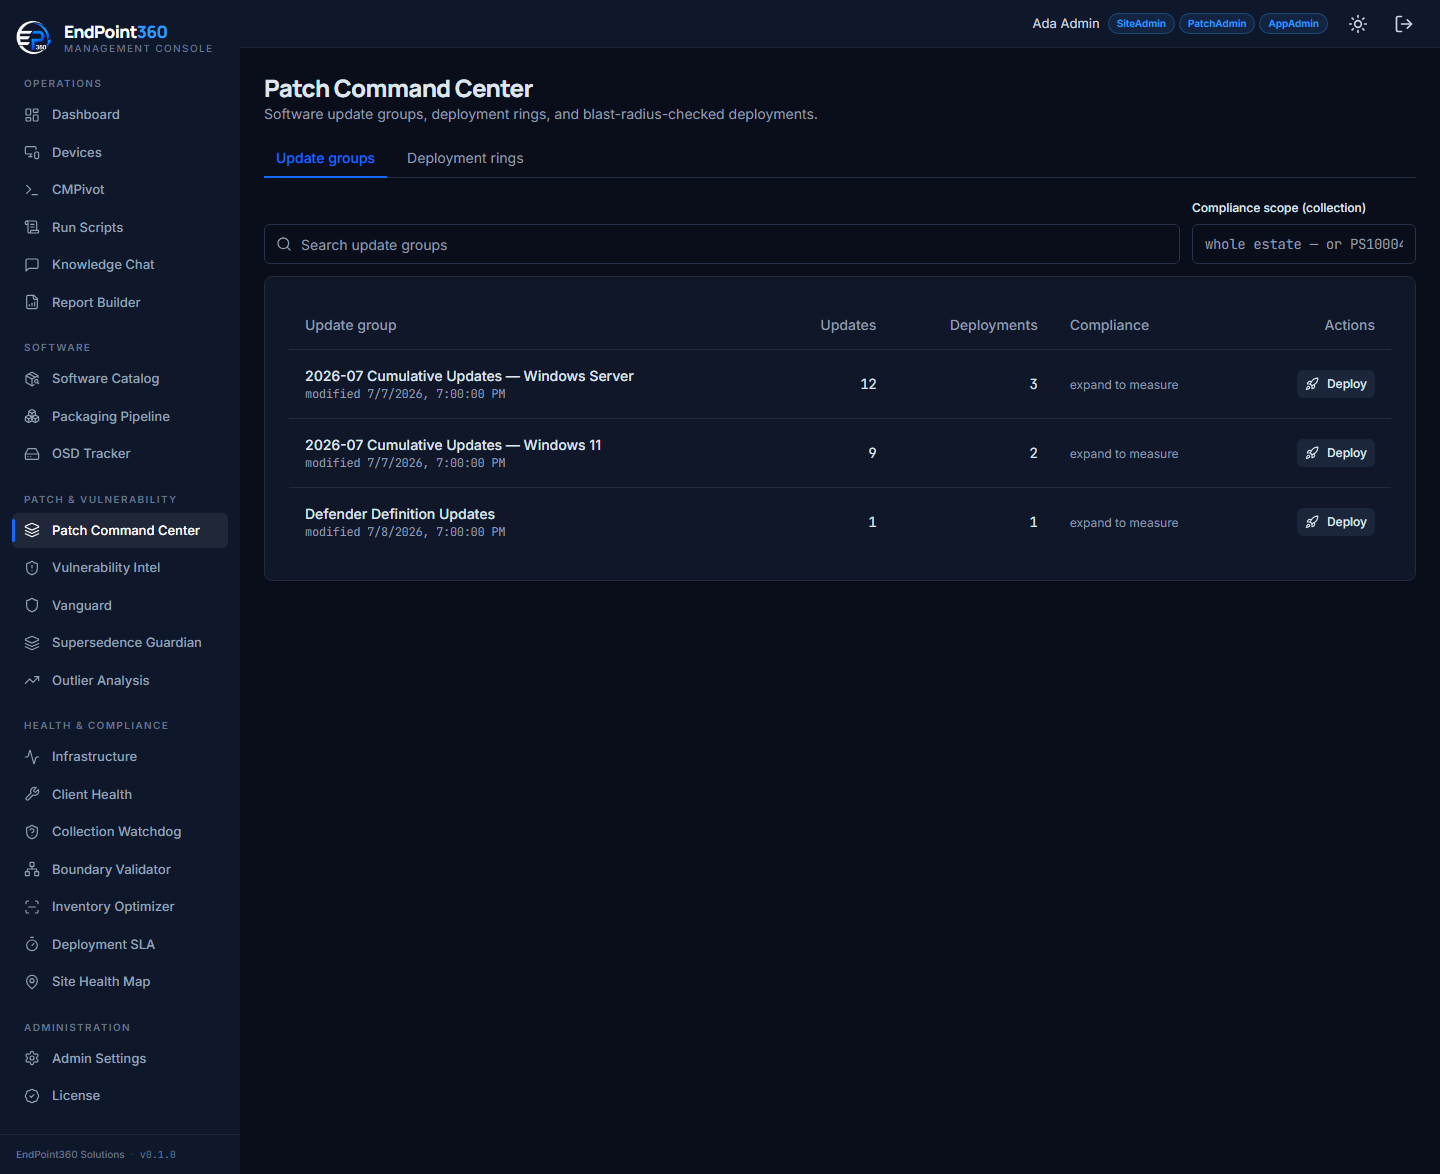Viewport: 1440px width, 1174px height.
Task: Deploy the Windows Server cumulative updates
Action: (1336, 384)
